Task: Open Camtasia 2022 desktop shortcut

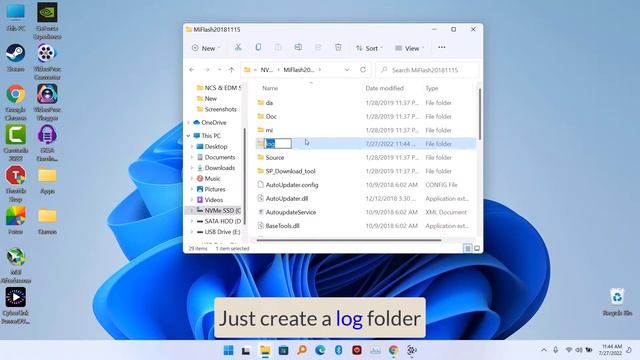Action: 16,143
